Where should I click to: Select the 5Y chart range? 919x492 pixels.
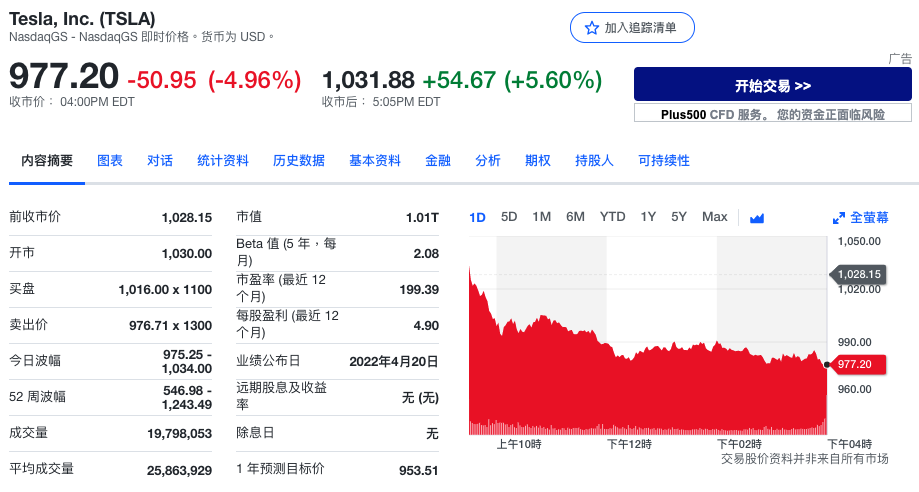tap(679, 217)
